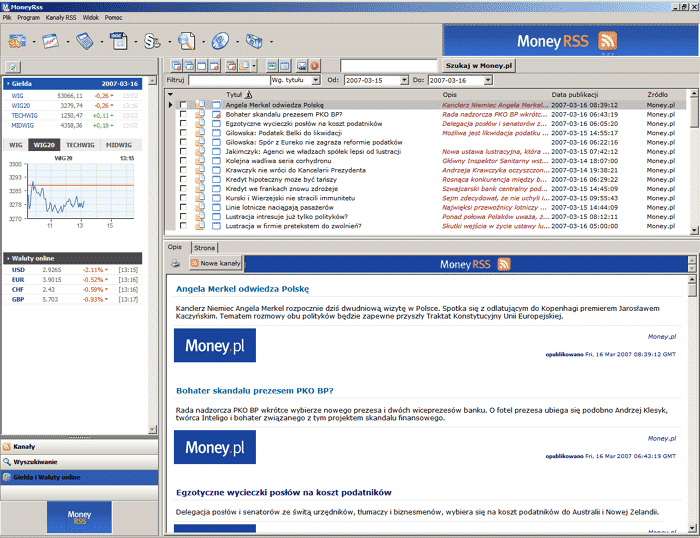Click window icon in Bohater skandalu row
The width and height of the screenshot is (700, 538).
(217, 114)
